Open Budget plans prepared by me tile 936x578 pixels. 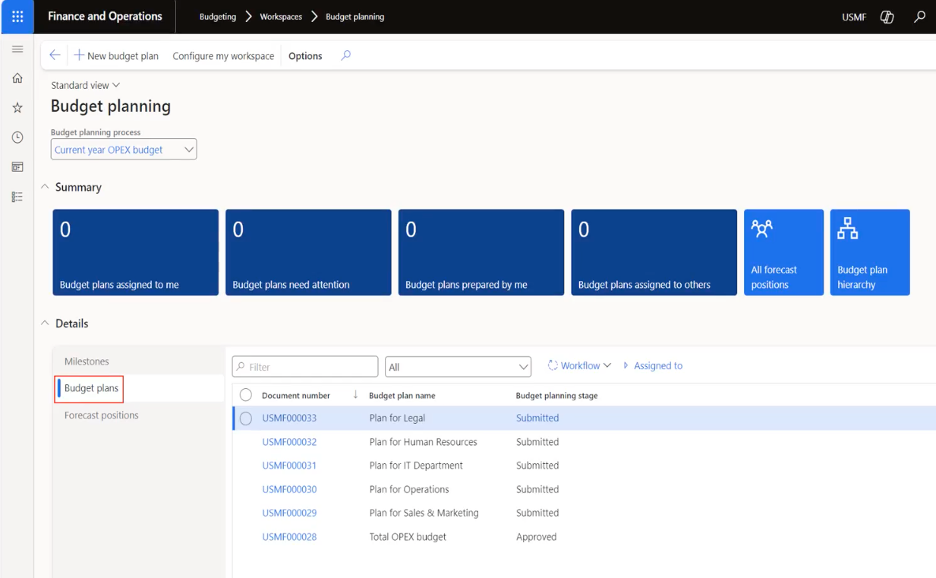(x=481, y=252)
